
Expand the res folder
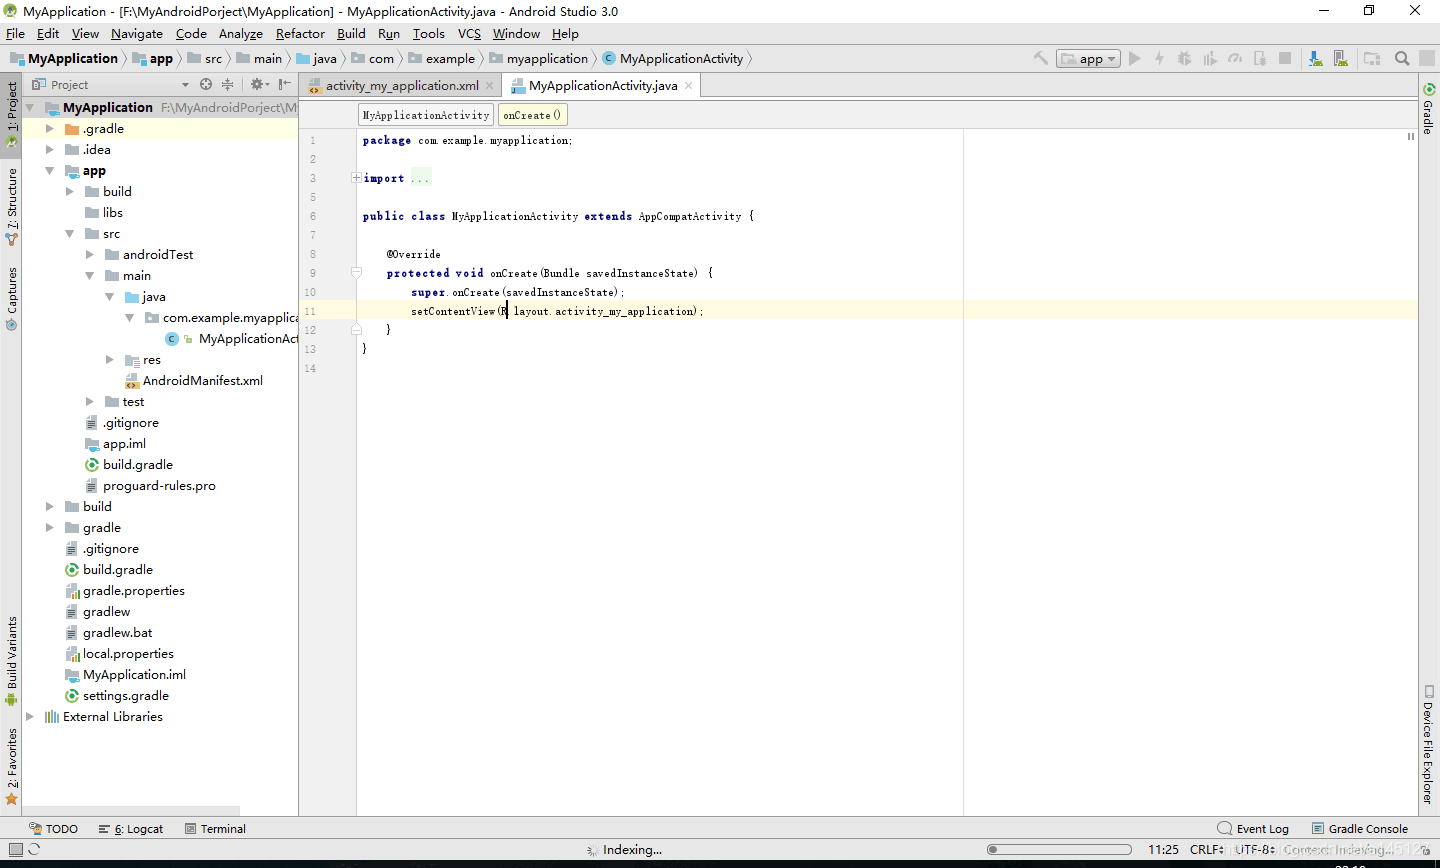(x=109, y=360)
